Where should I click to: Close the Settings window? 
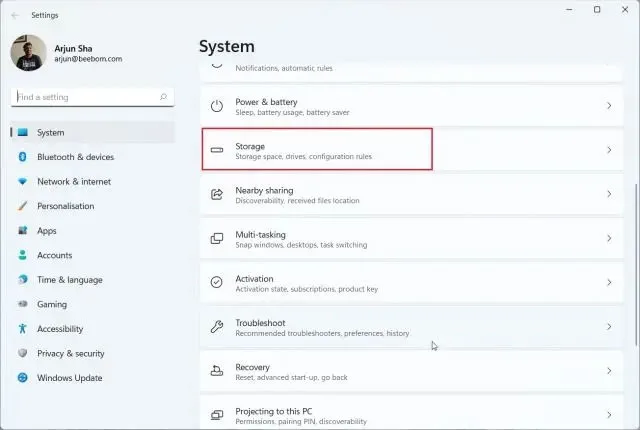(625, 9)
